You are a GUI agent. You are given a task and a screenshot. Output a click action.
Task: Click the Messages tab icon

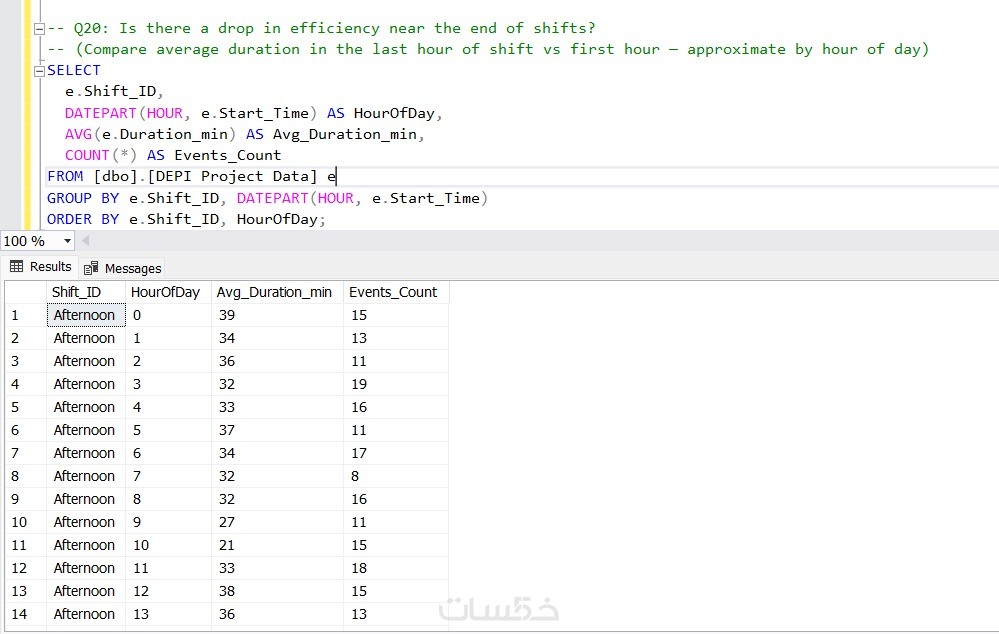[91, 268]
